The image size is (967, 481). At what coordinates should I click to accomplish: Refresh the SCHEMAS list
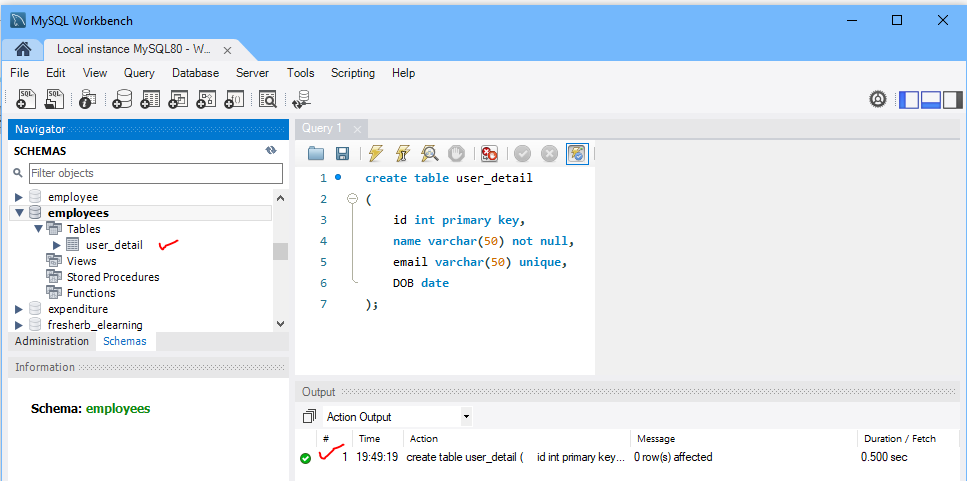tap(271, 150)
